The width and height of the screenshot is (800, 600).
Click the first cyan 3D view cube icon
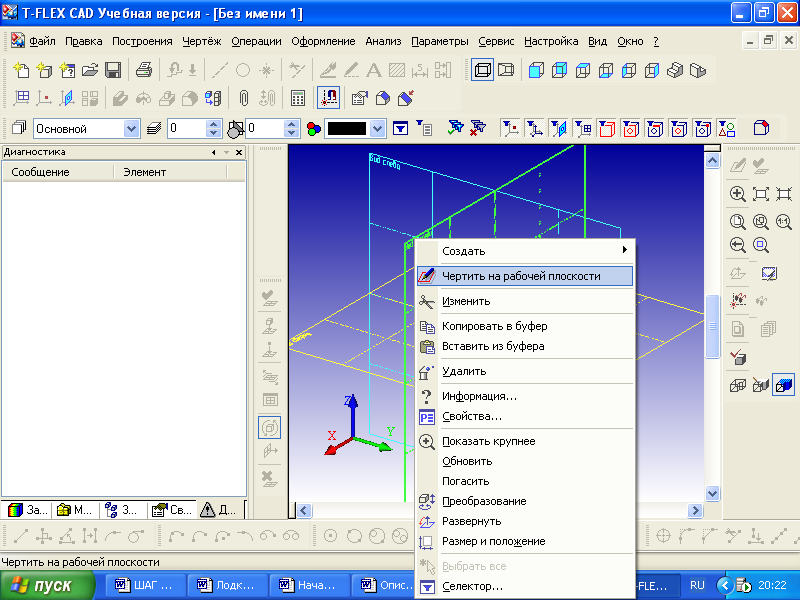[536, 70]
